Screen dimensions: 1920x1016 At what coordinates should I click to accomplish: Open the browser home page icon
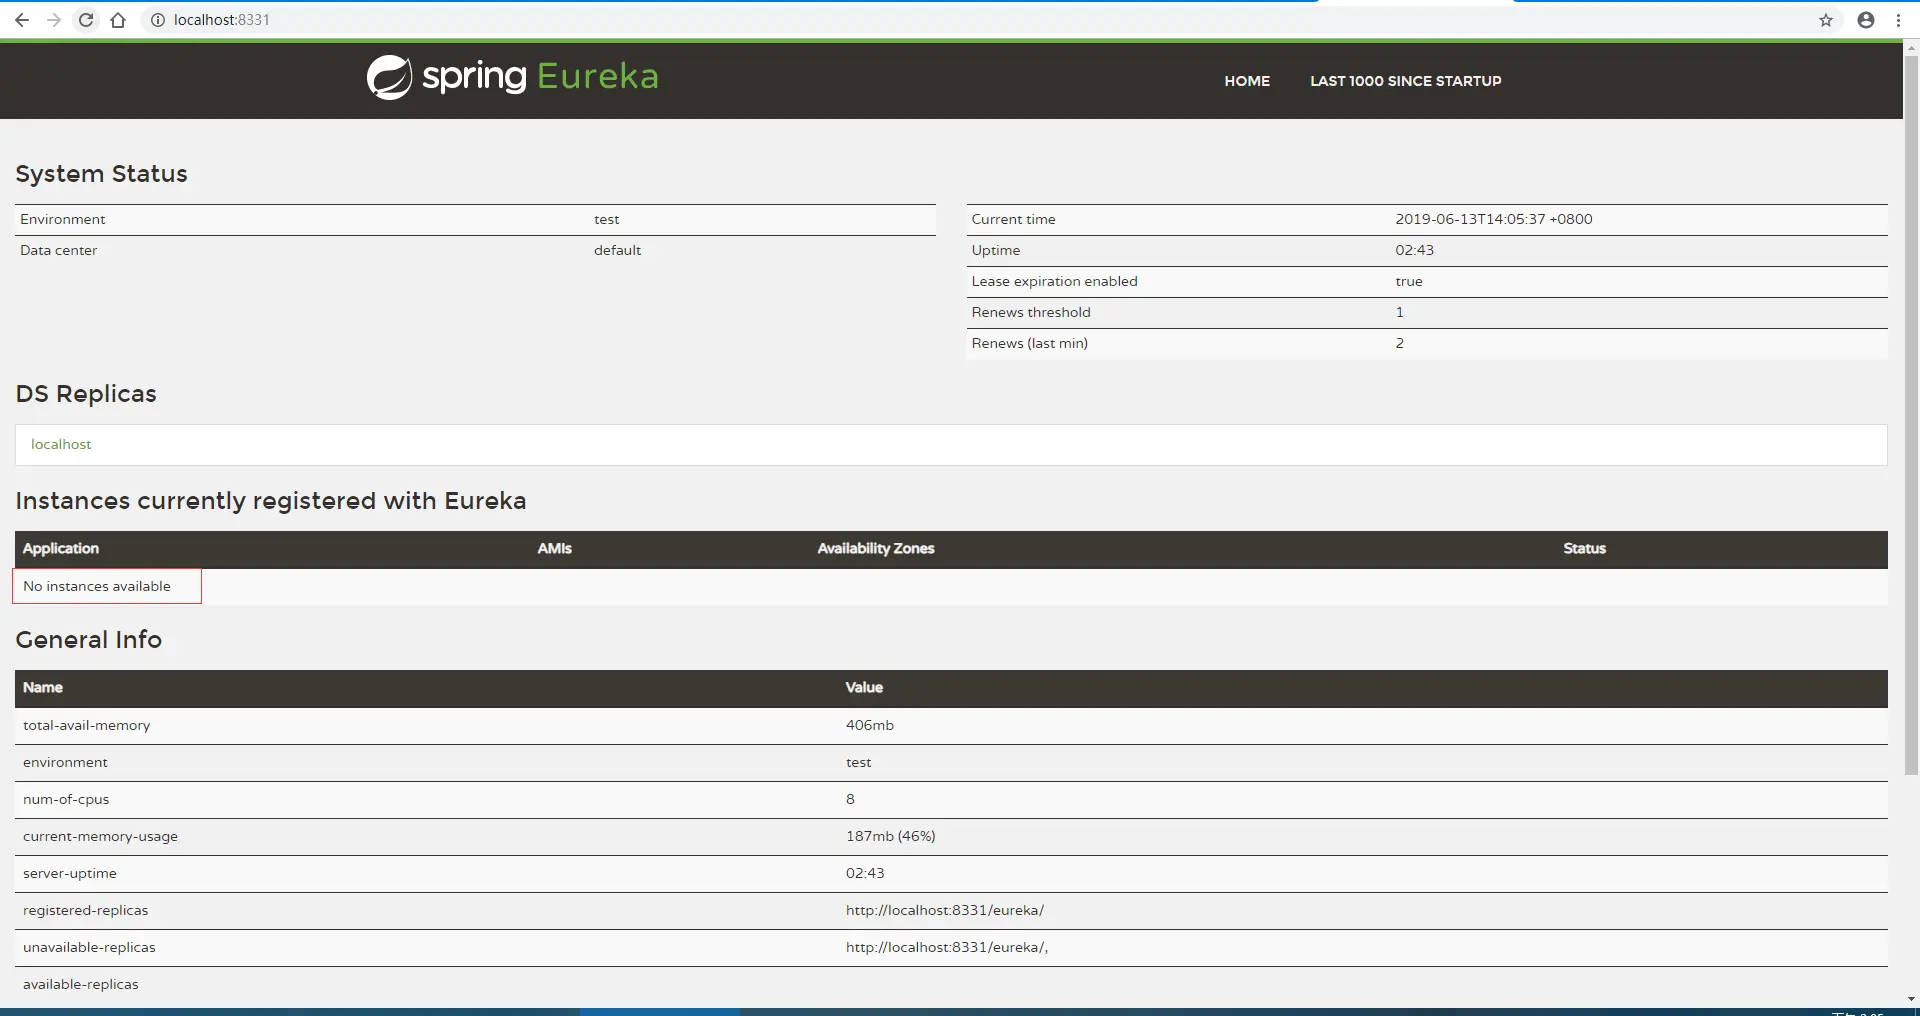[x=118, y=20]
